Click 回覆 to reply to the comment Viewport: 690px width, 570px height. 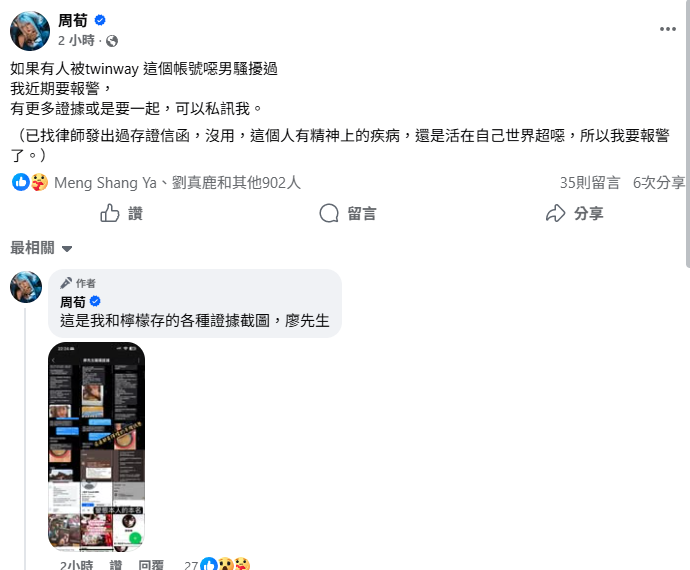(x=151, y=565)
